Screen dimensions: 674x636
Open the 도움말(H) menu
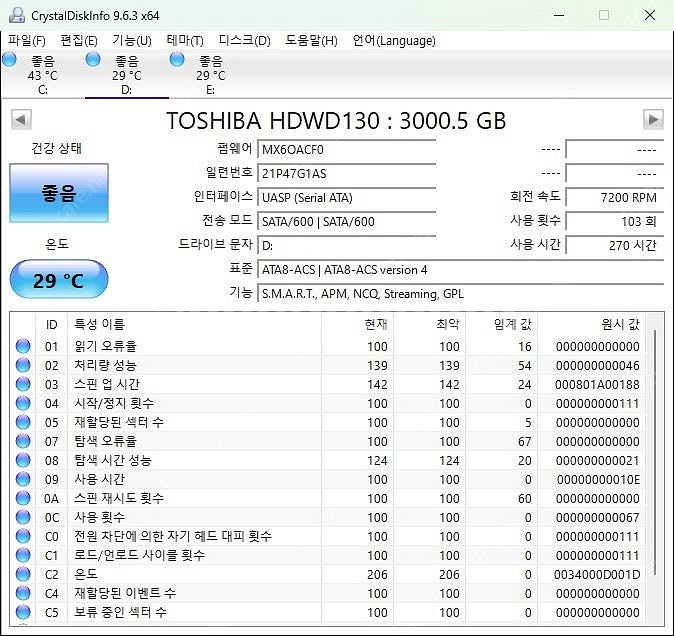[x=311, y=41]
